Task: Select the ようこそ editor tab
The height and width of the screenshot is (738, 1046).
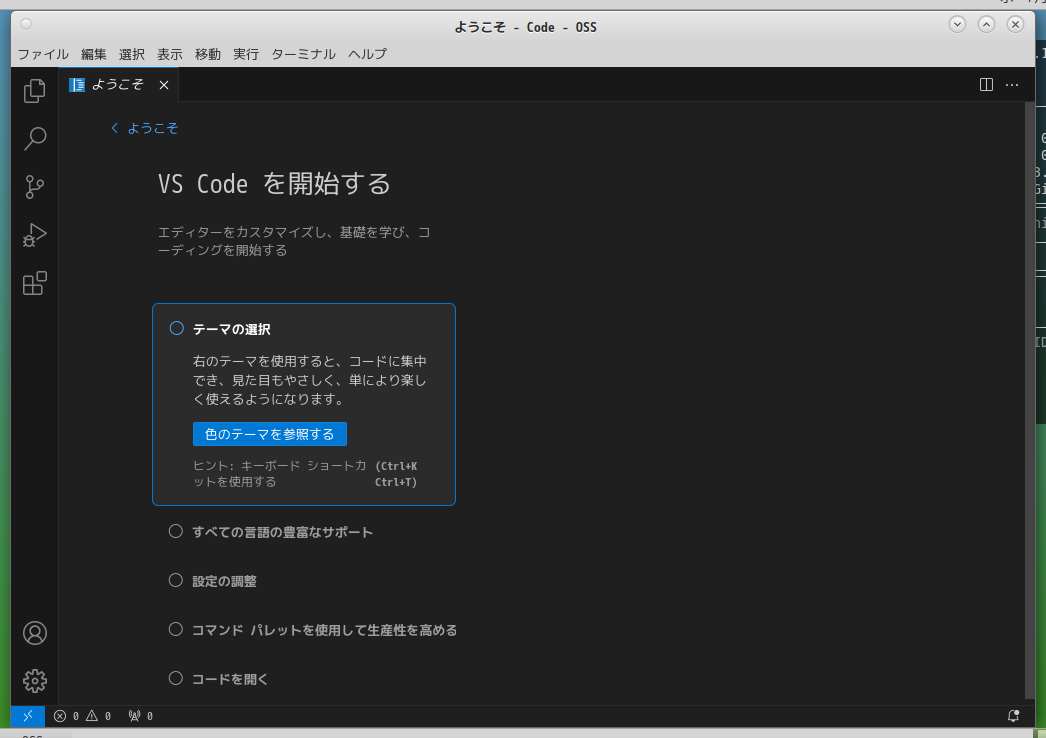Action: point(119,85)
